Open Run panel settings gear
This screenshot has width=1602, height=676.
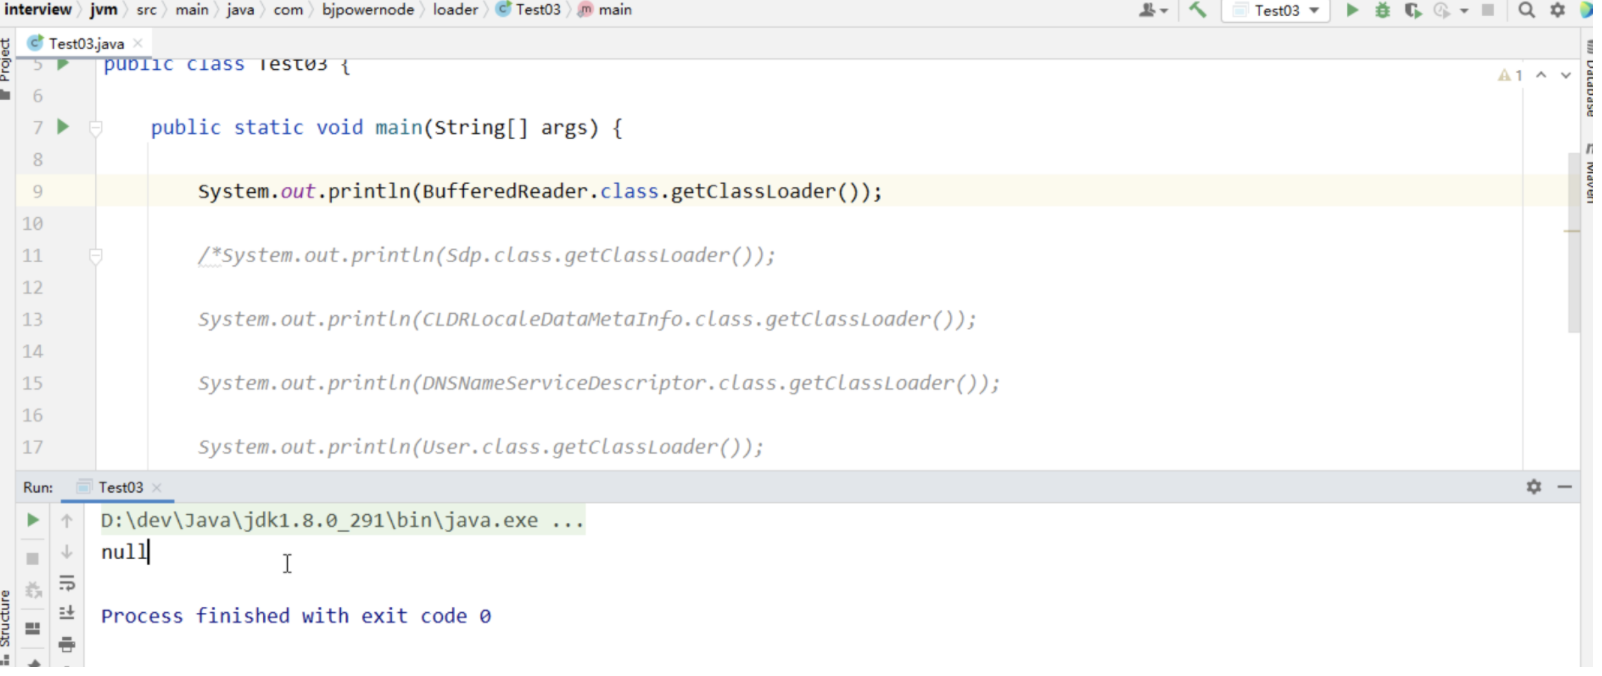1534,487
